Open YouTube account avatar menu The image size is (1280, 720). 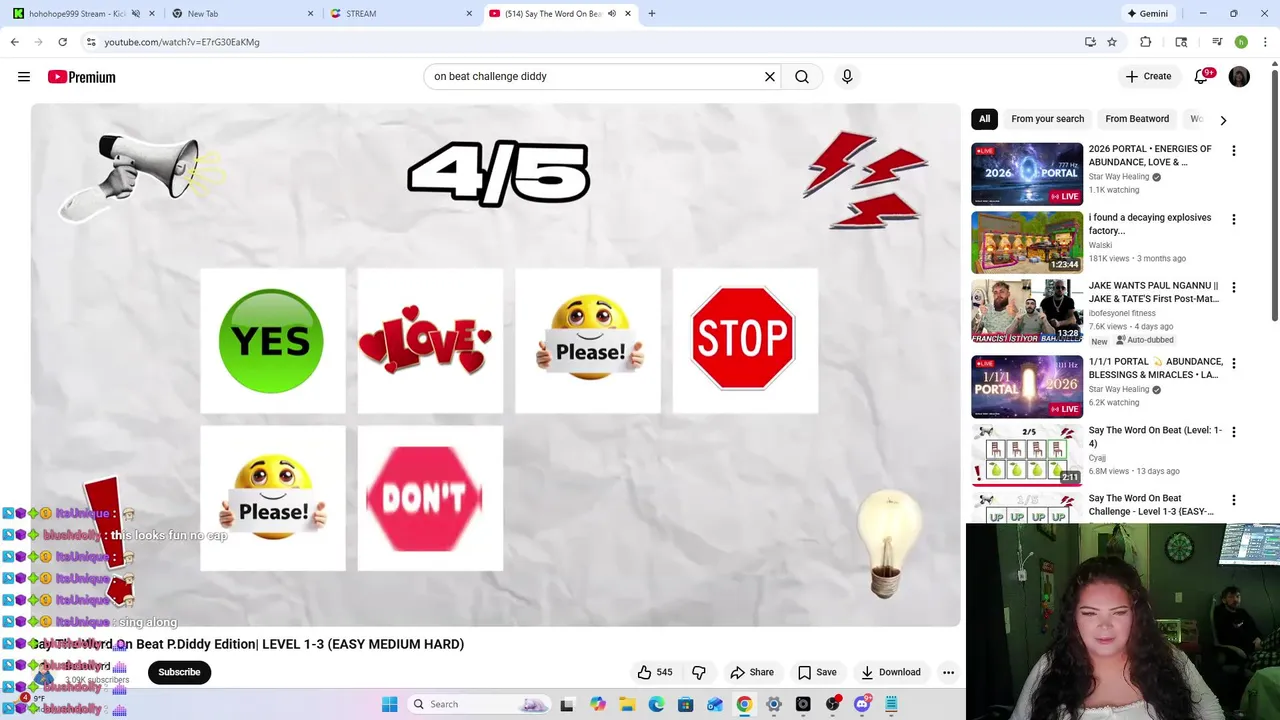[1239, 76]
